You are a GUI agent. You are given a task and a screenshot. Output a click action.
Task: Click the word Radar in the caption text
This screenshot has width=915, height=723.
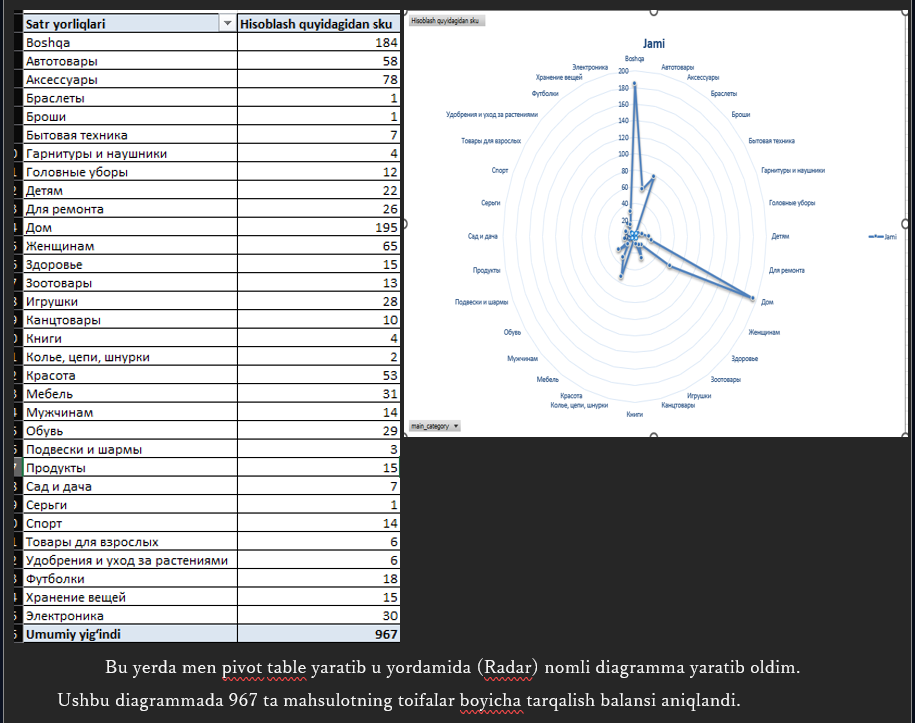pos(508,666)
